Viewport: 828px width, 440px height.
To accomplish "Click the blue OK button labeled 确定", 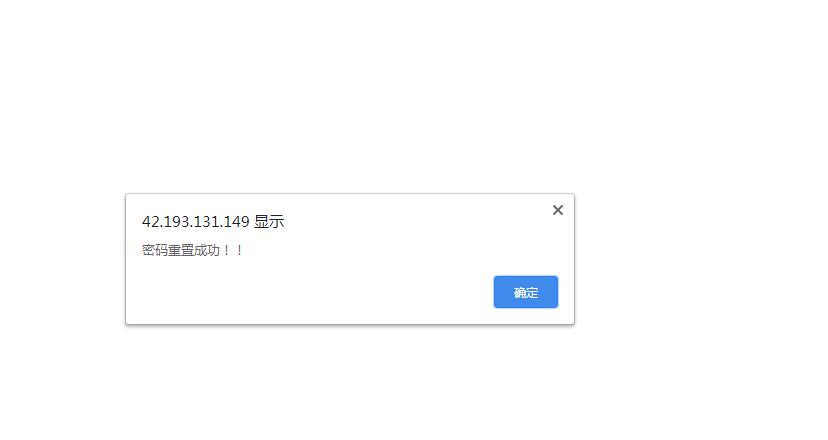I will [525, 292].
